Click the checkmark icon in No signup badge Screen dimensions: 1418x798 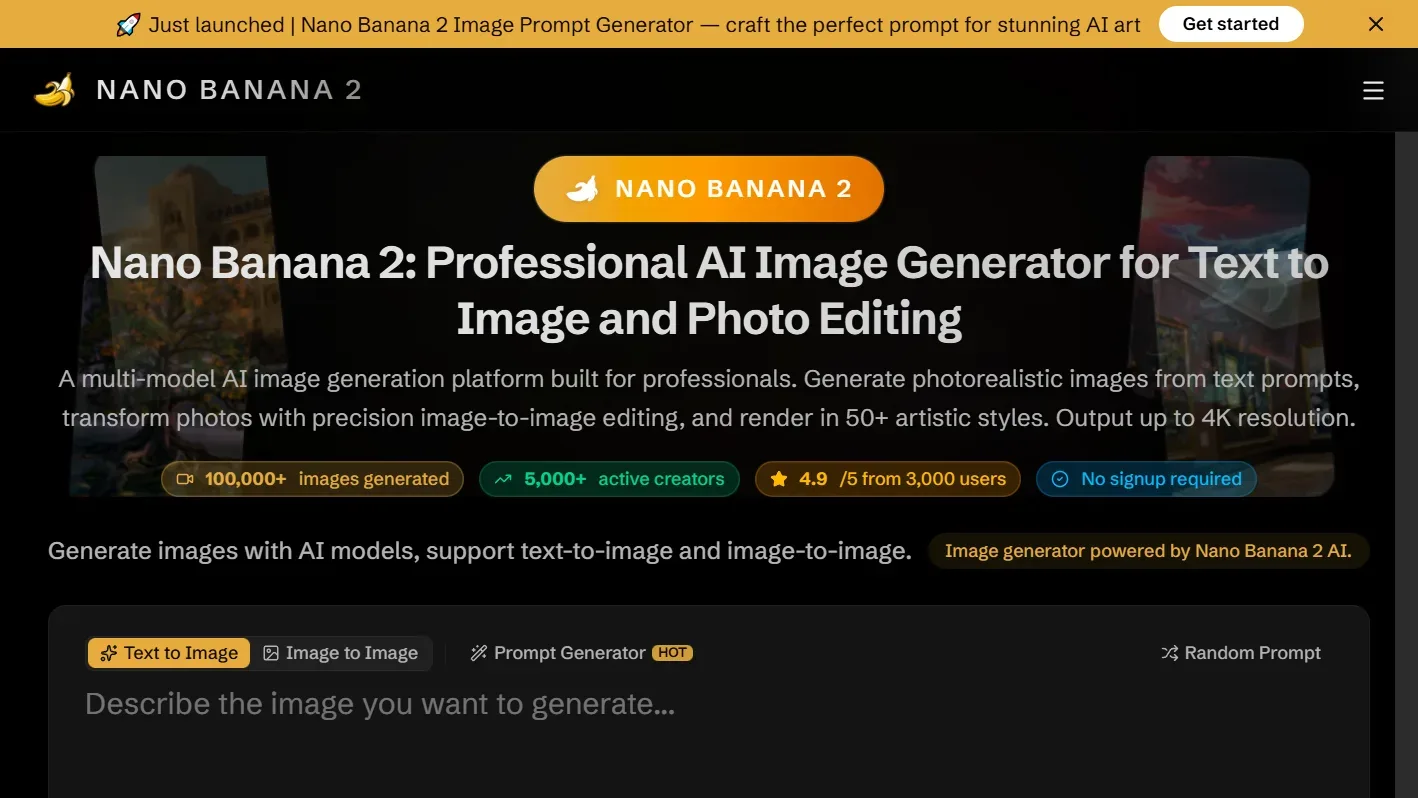1060,479
